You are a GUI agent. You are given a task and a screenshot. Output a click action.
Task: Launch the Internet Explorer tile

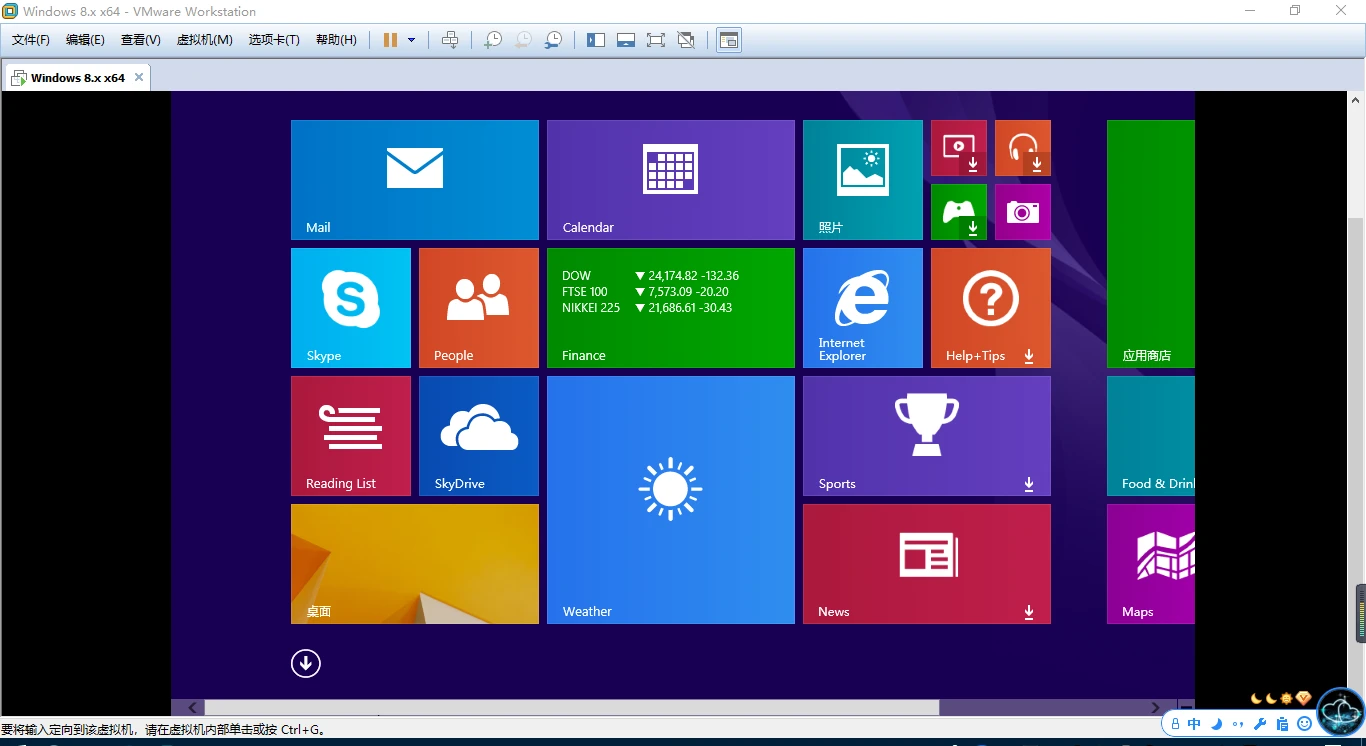point(862,308)
